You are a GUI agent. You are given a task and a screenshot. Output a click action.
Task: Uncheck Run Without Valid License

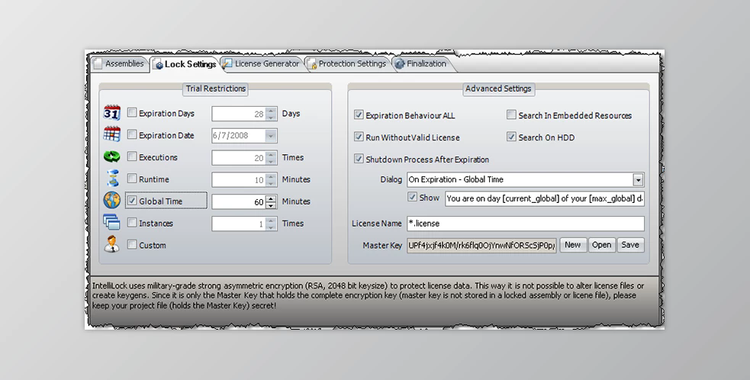click(x=359, y=137)
